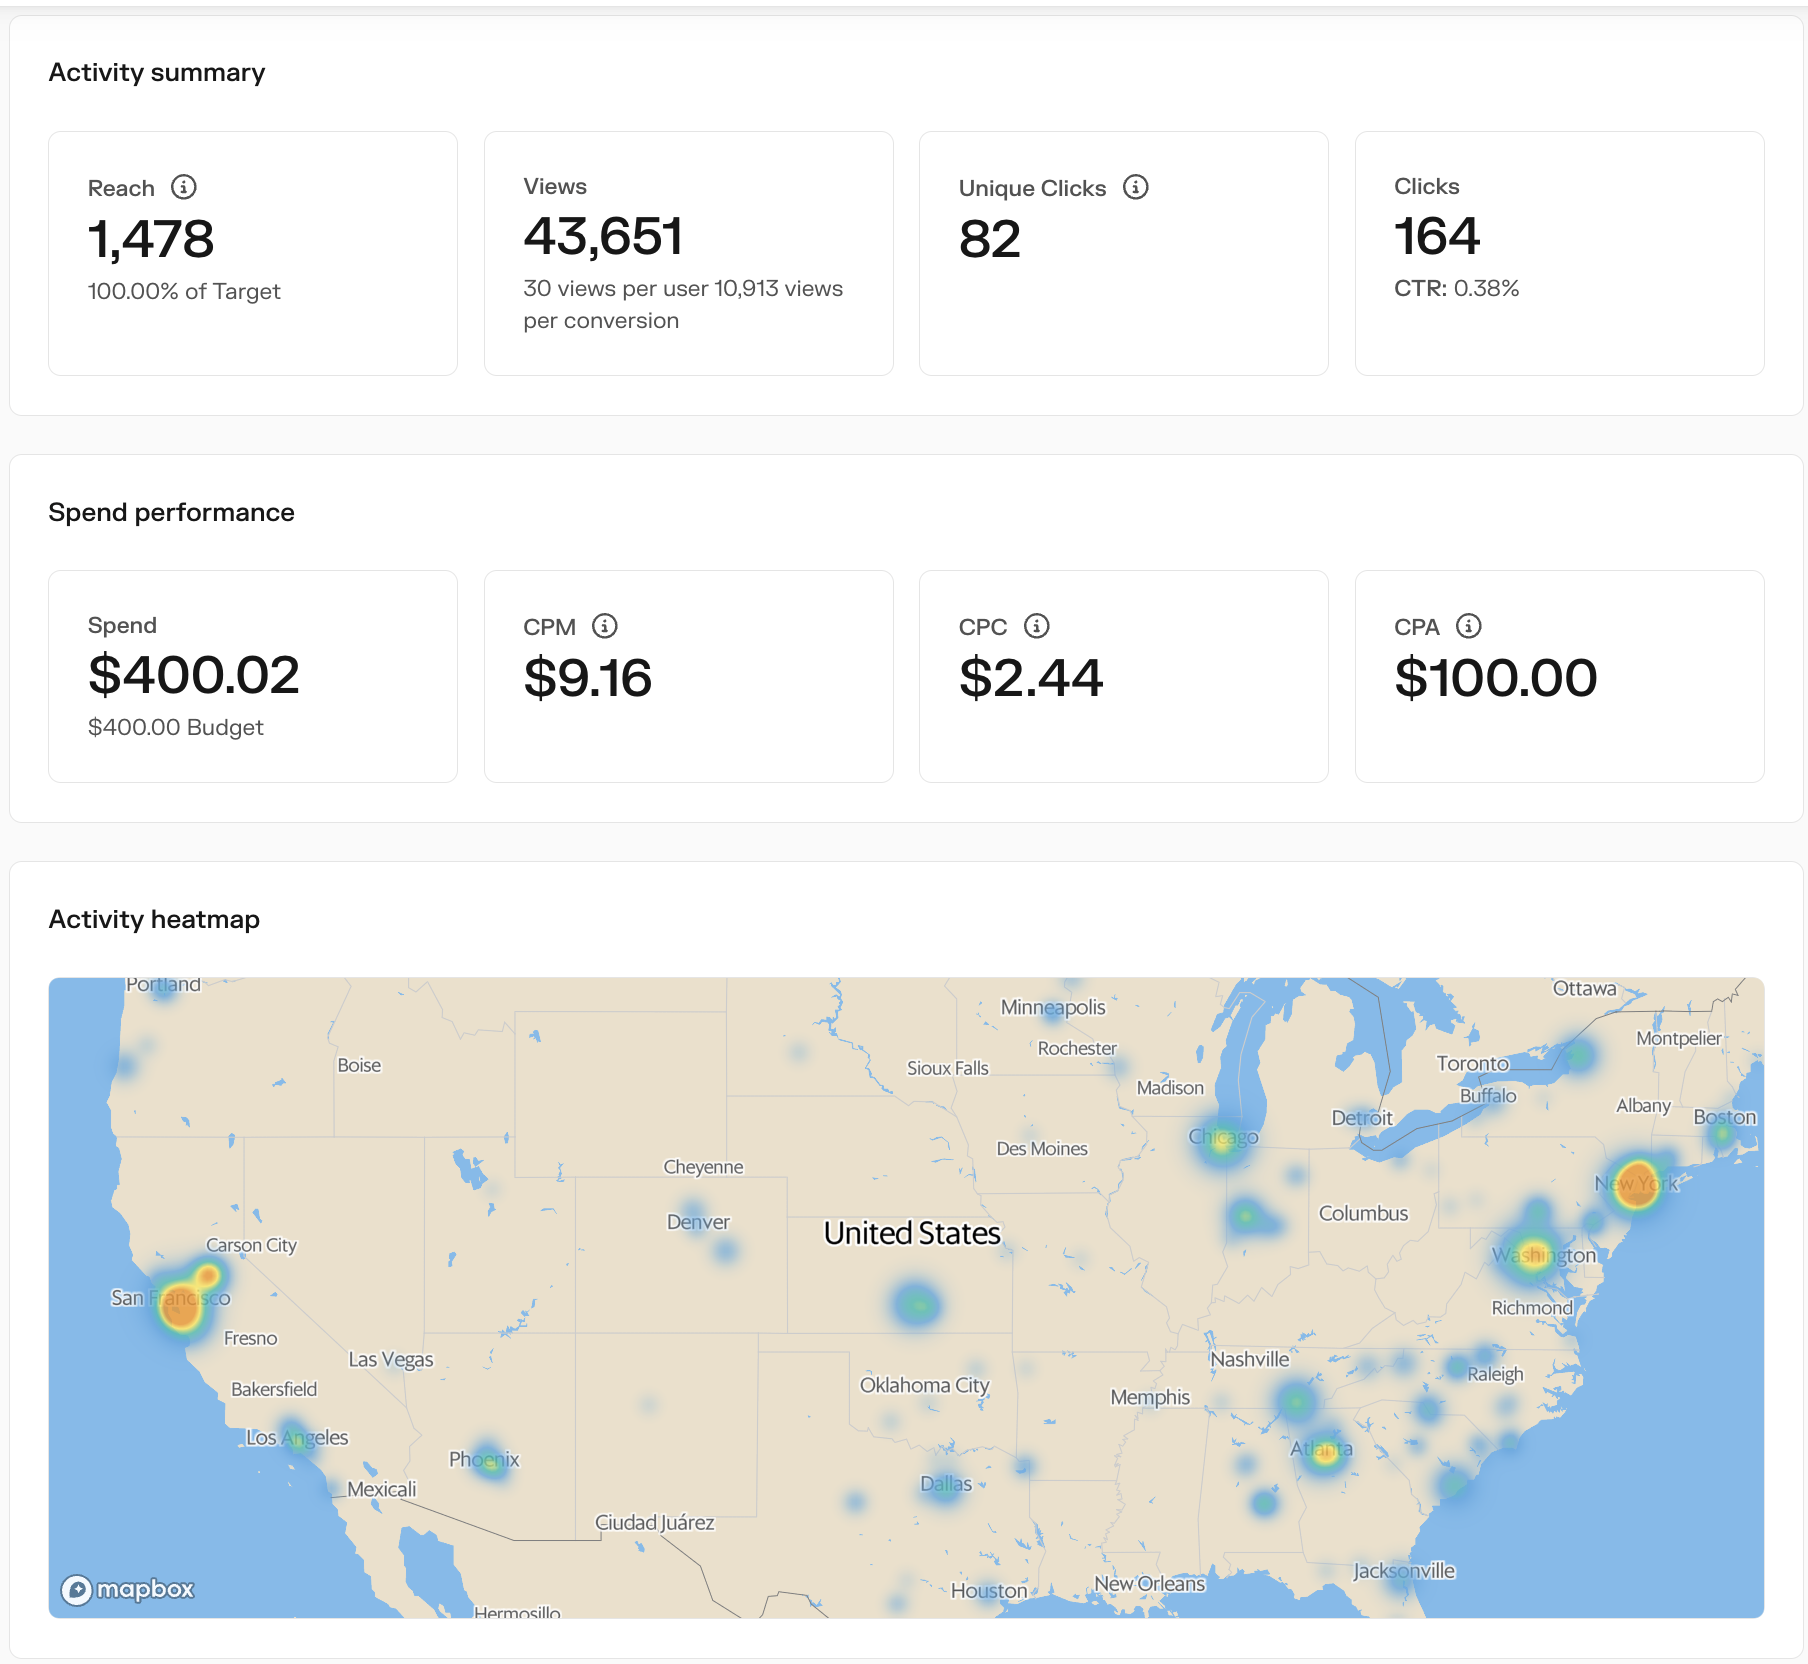Click the New York heatmap hotspot
Viewport: 1808px width, 1664px height.
(1637, 1183)
